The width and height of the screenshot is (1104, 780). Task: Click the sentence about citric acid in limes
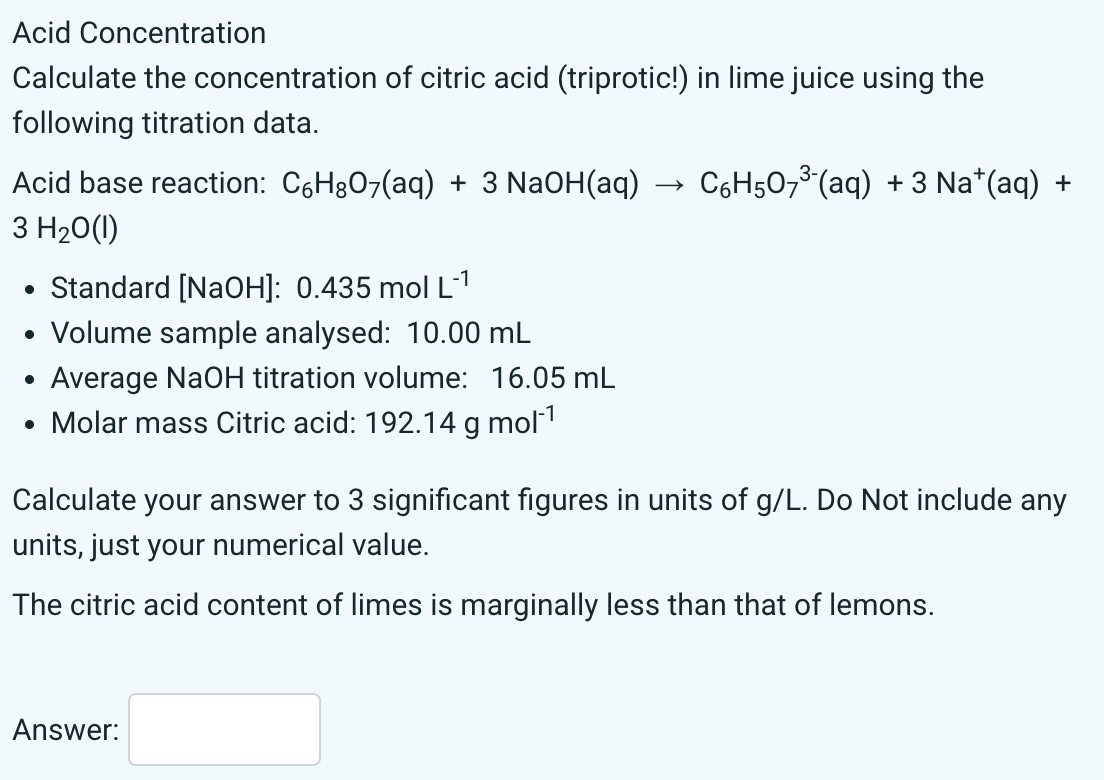tap(473, 604)
